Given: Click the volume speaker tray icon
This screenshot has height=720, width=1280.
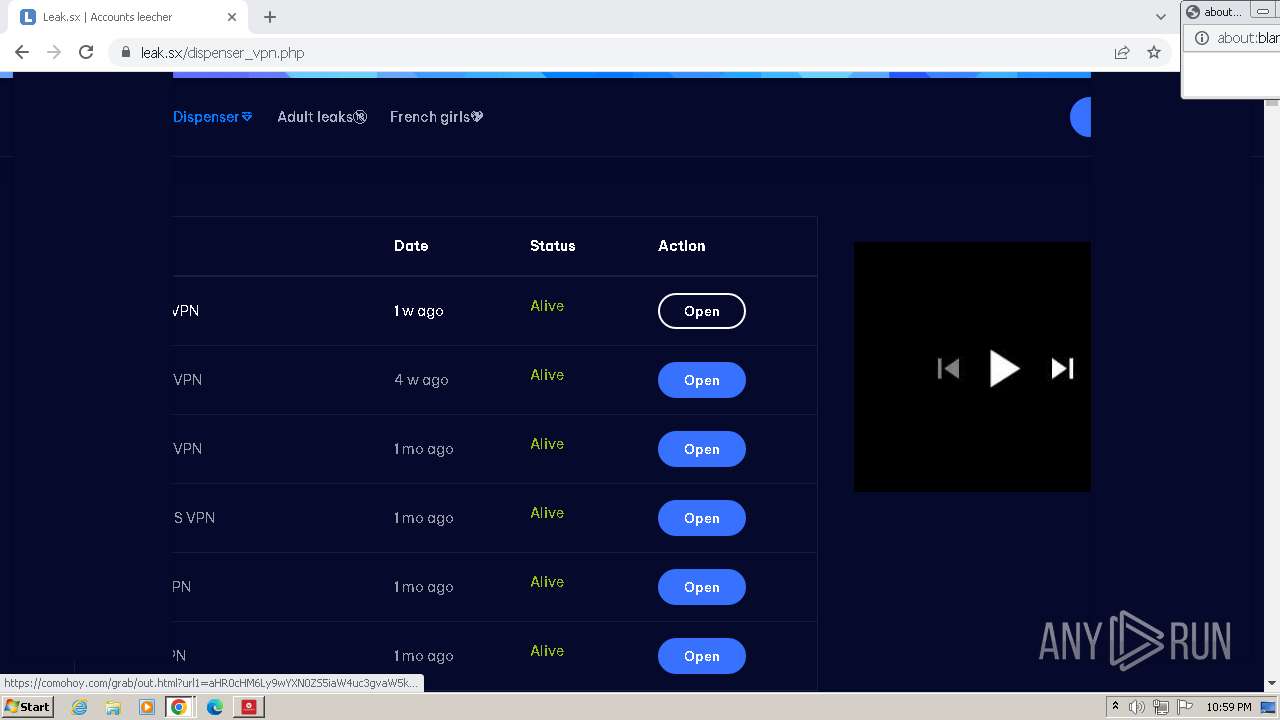Looking at the screenshot, I should pos(1137,707).
